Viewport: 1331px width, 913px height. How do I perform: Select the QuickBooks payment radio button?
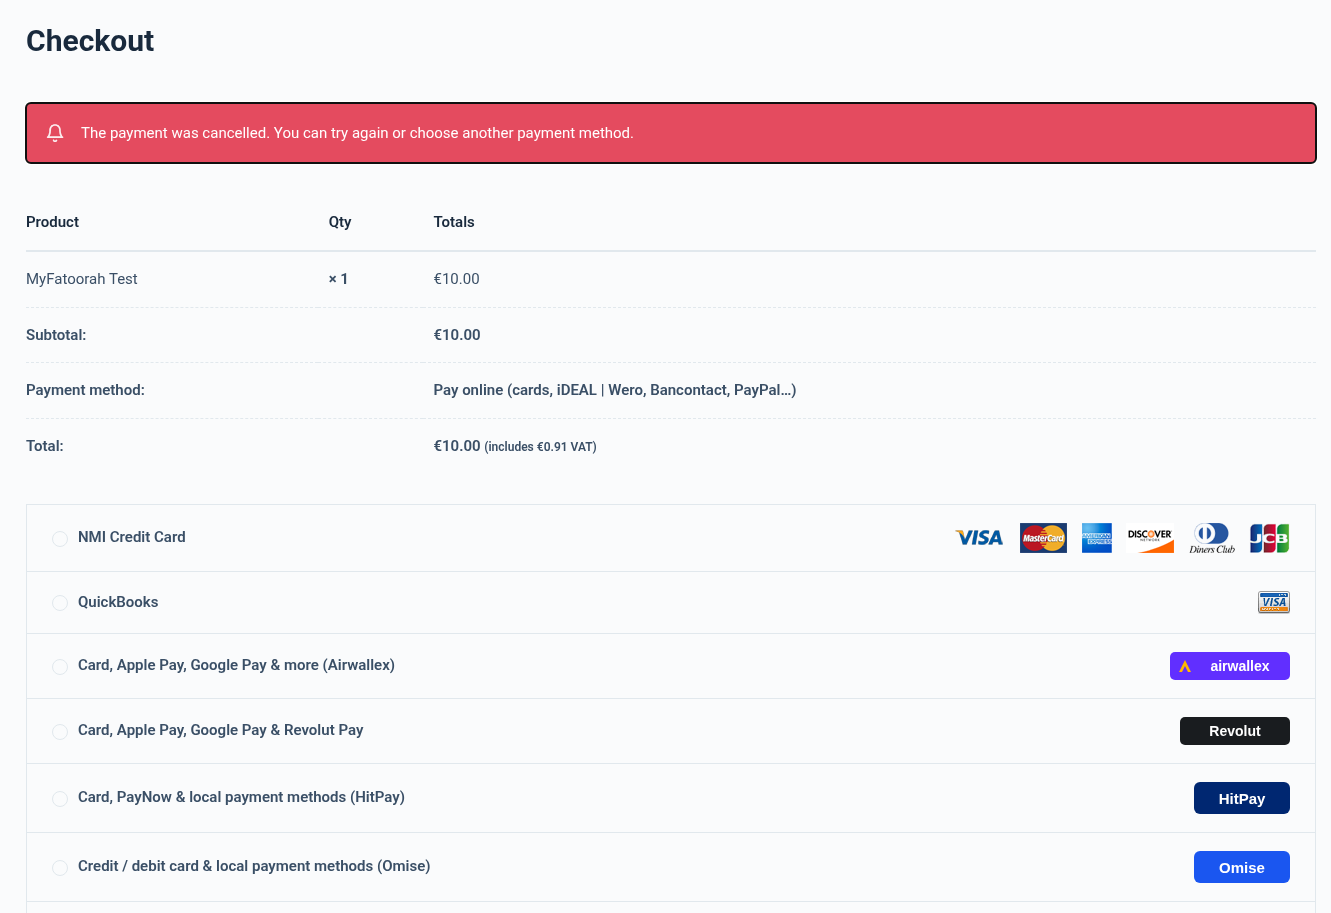tap(60, 603)
